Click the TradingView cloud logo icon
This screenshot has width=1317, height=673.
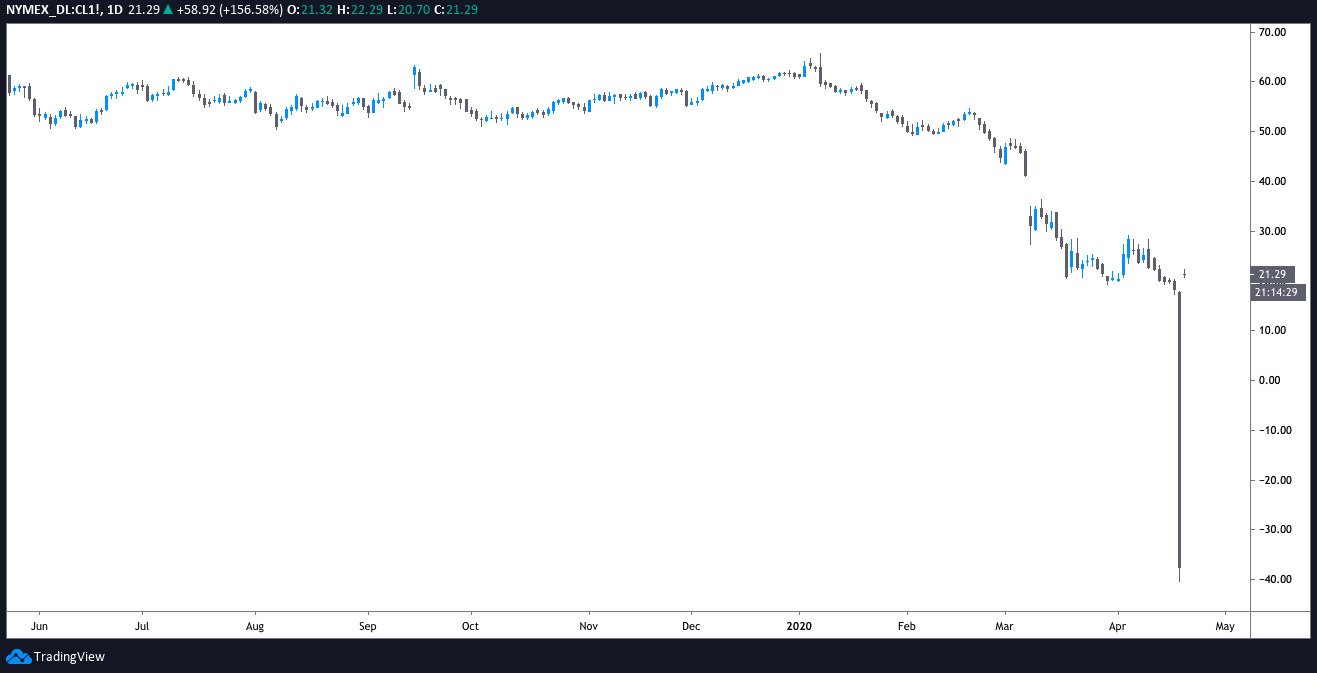coord(18,657)
